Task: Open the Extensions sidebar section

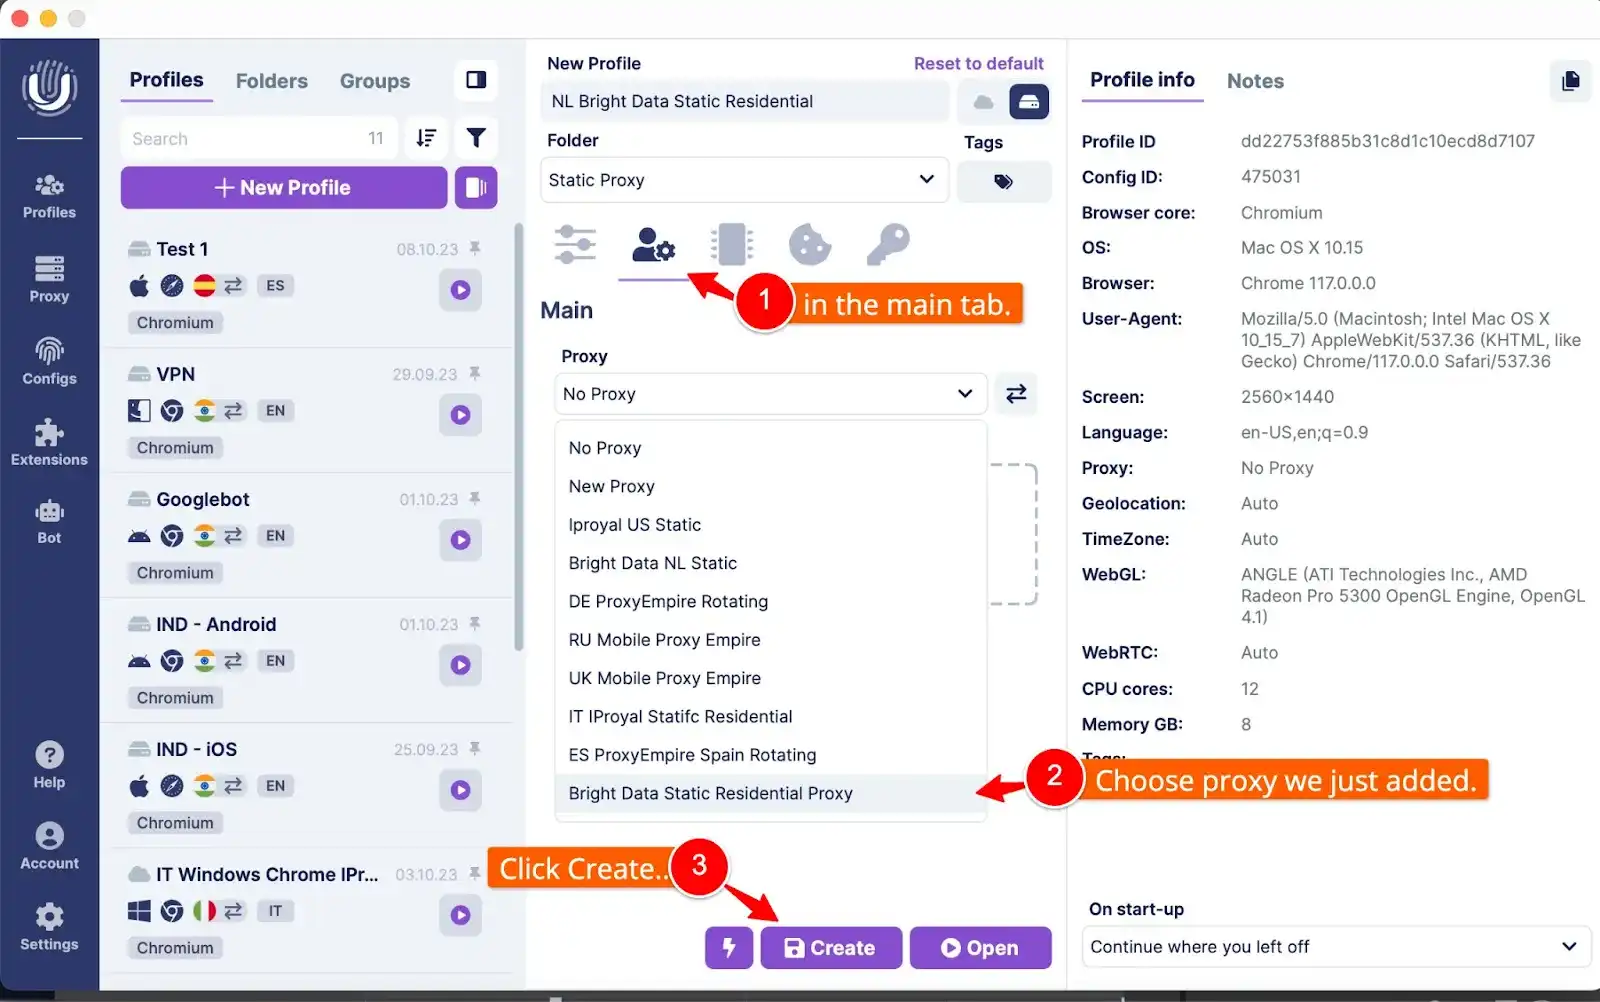Action: (x=49, y=443)
